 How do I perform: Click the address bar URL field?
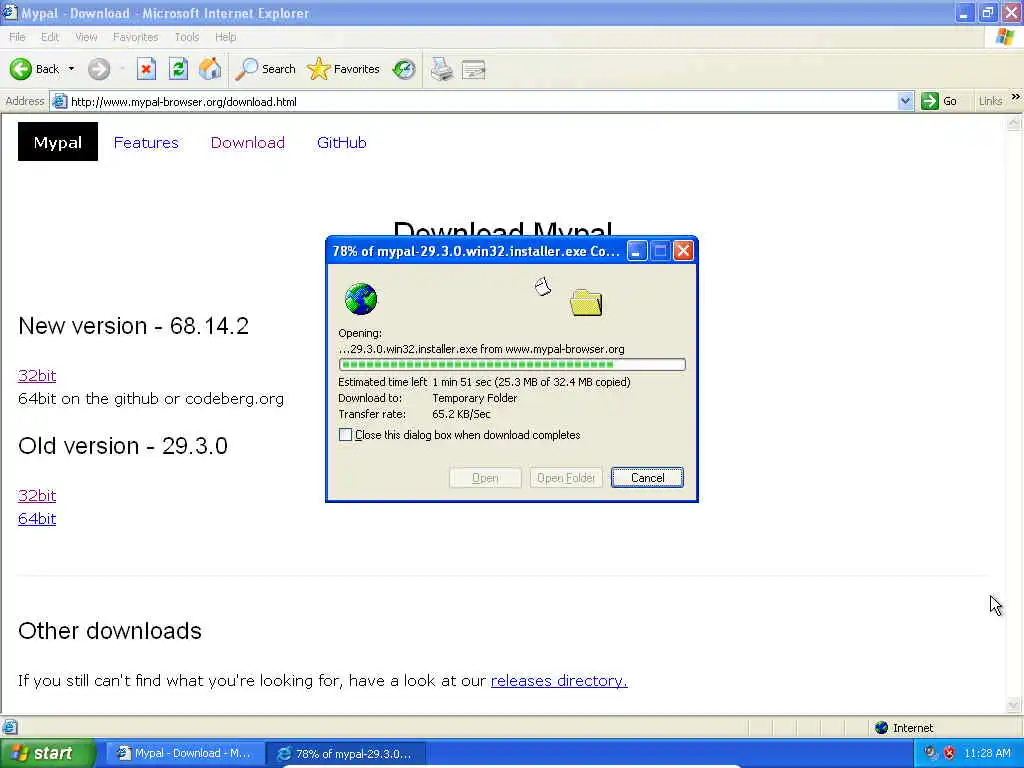(482, 102)
